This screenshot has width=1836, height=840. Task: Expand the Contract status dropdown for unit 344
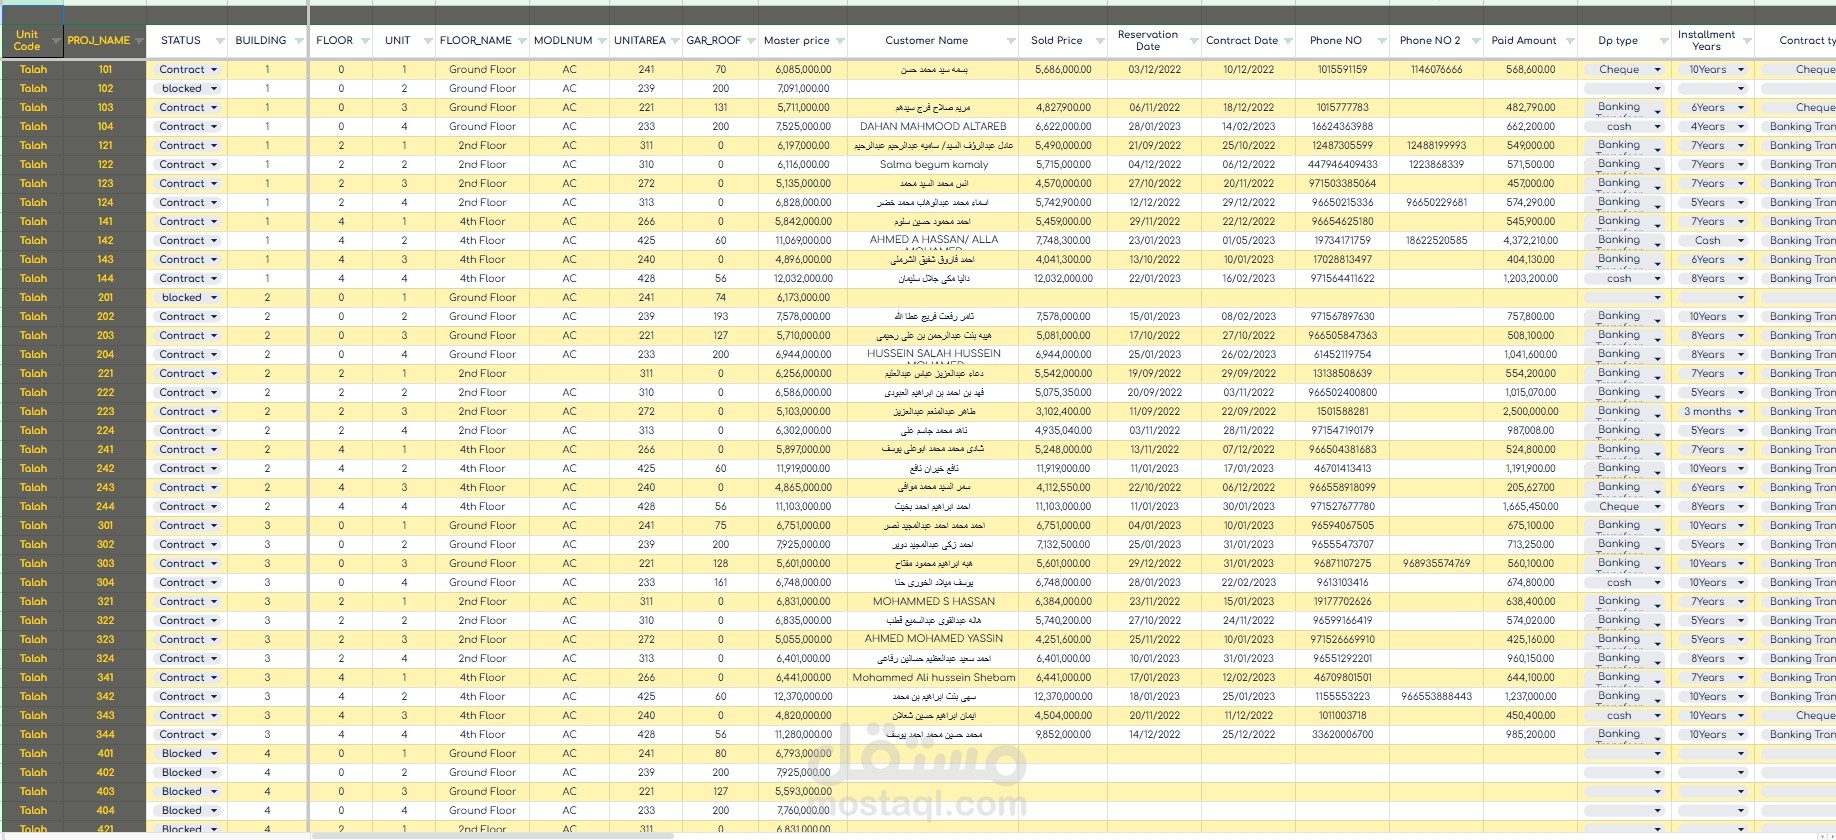coord(214,735)
